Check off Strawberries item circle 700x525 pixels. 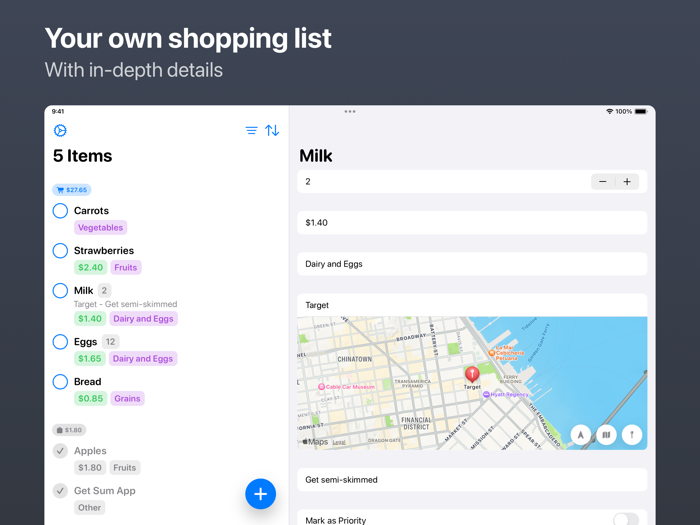60,250
